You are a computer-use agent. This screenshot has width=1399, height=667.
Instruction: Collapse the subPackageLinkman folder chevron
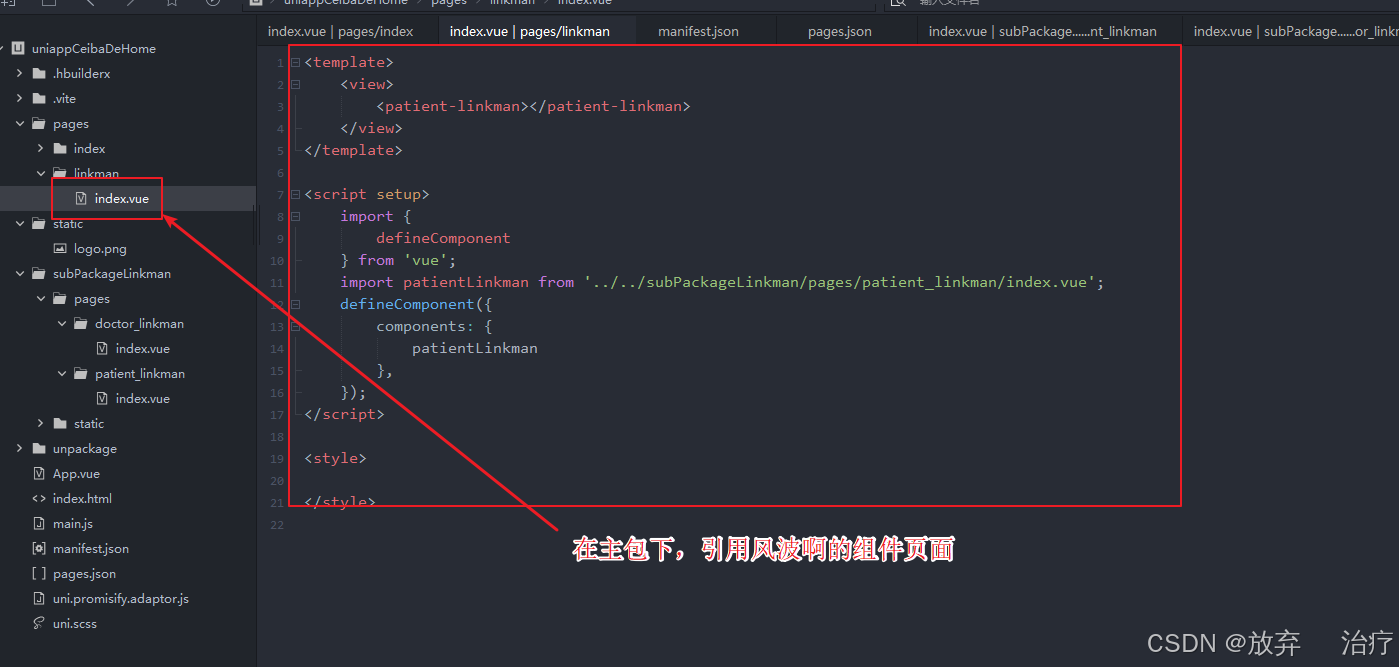(x=19, y=273)
